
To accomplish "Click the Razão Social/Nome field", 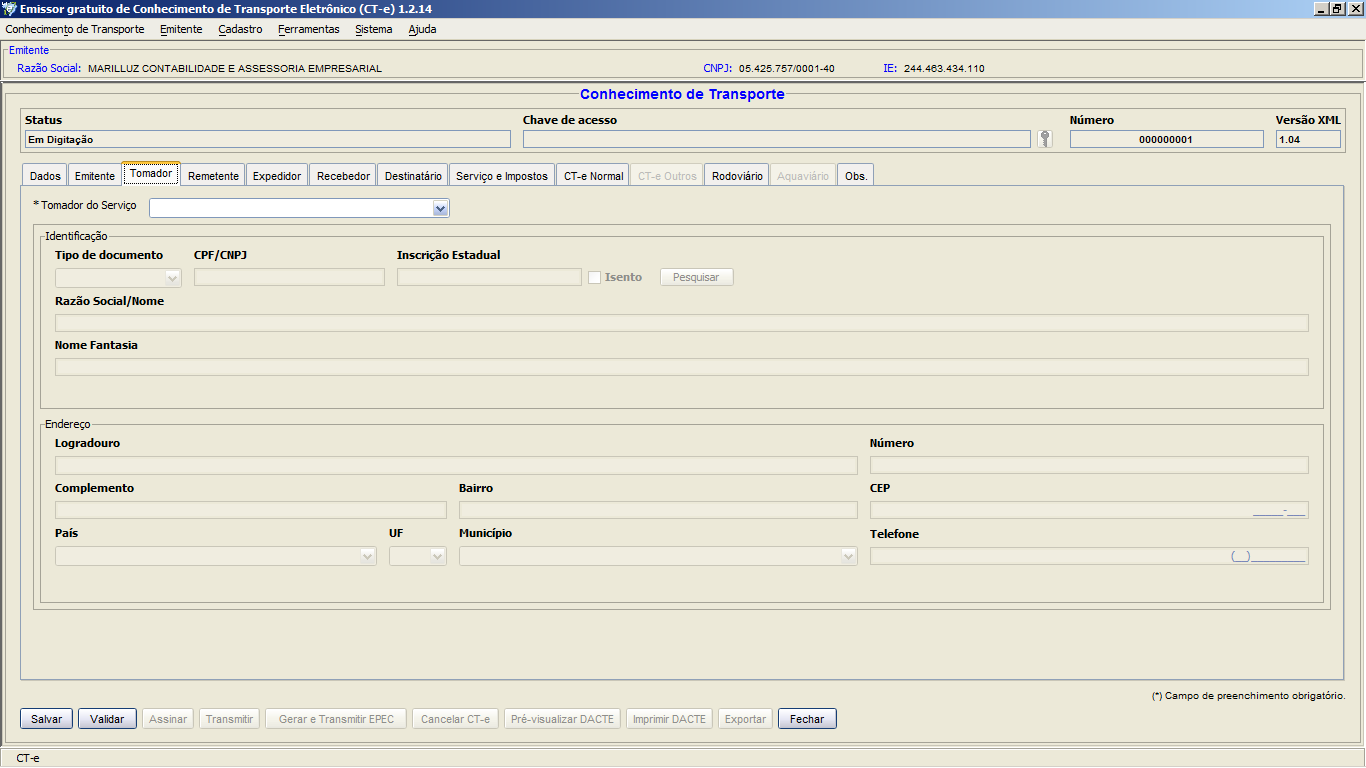I will click(x=681, y=322).
